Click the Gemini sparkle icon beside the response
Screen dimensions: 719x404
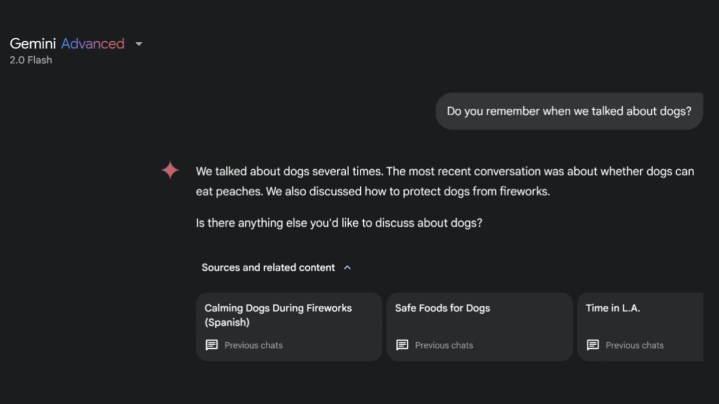(170, 171)
